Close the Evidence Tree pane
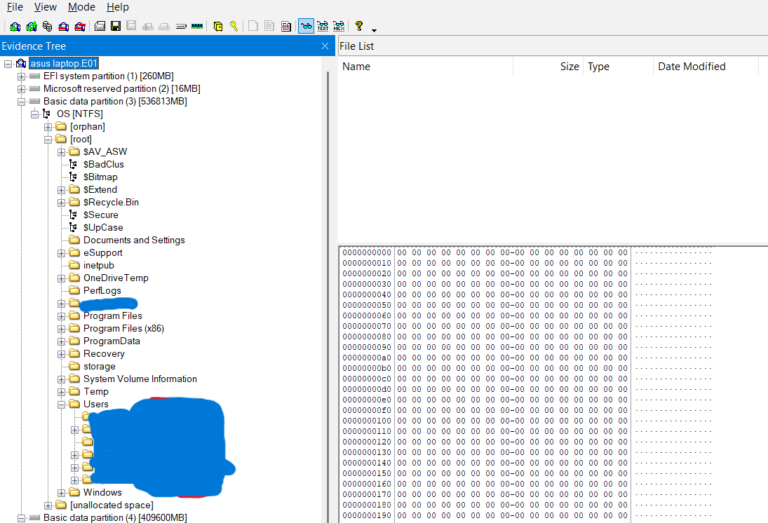This screenshot has height=523, width=768. click(325, 46)
